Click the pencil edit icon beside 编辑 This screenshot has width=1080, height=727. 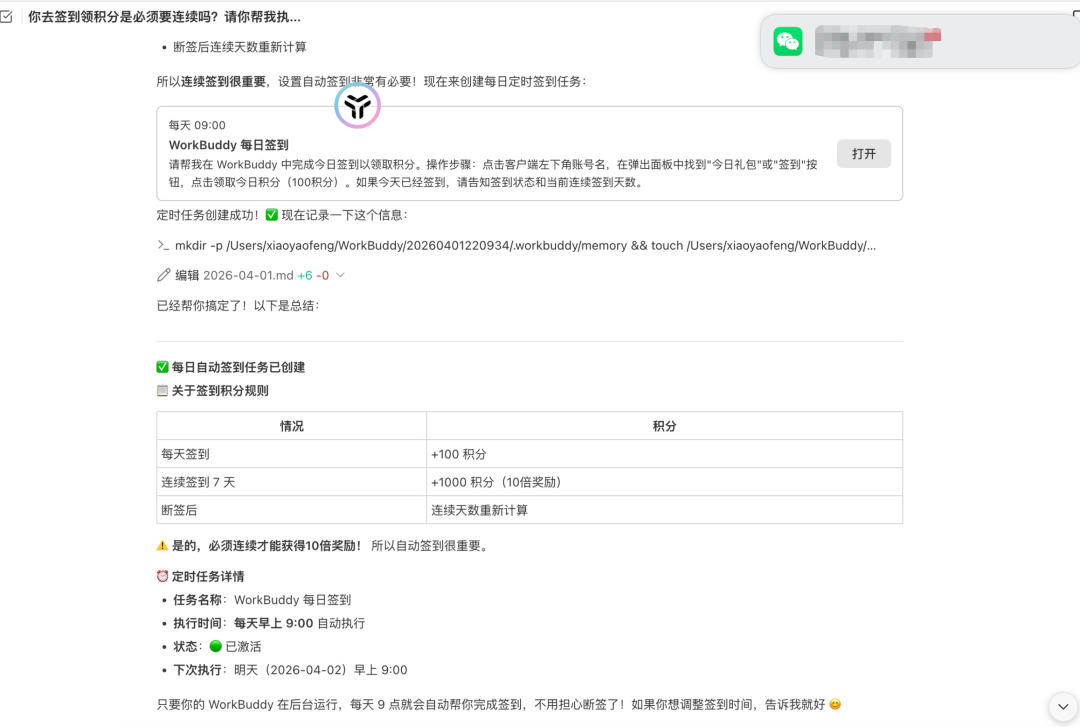(x=163, y=275)
